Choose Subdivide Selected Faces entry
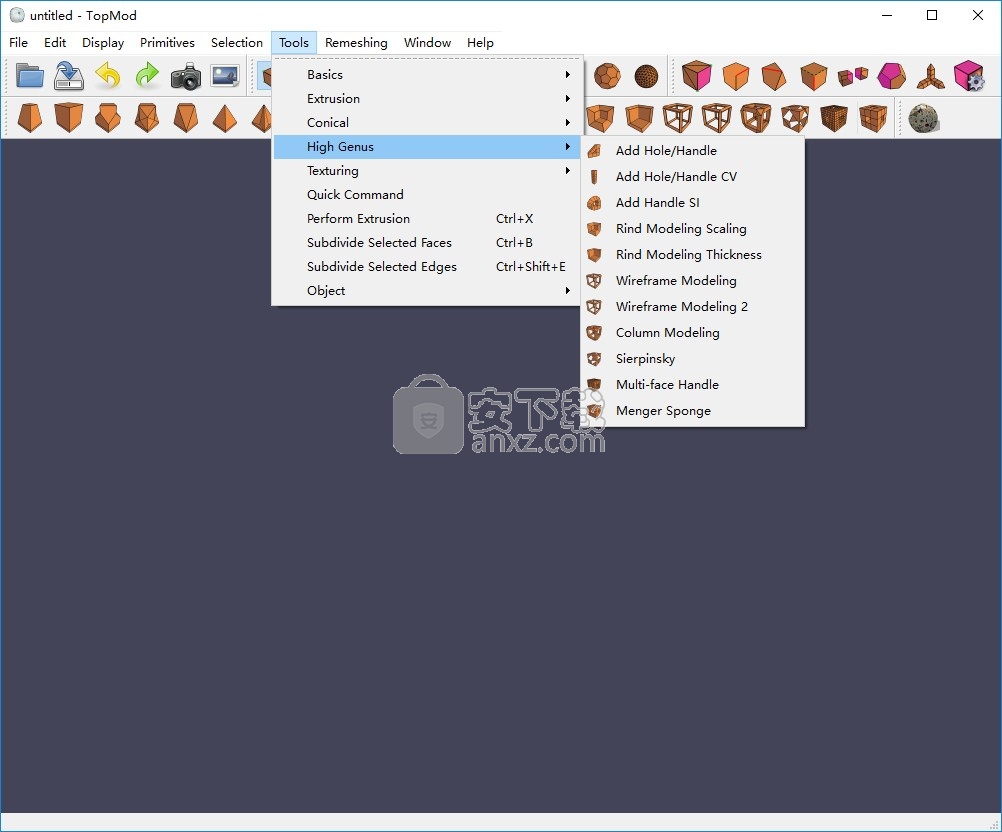1002x832 pixels. pyautogui.click(x=428, y=243)
